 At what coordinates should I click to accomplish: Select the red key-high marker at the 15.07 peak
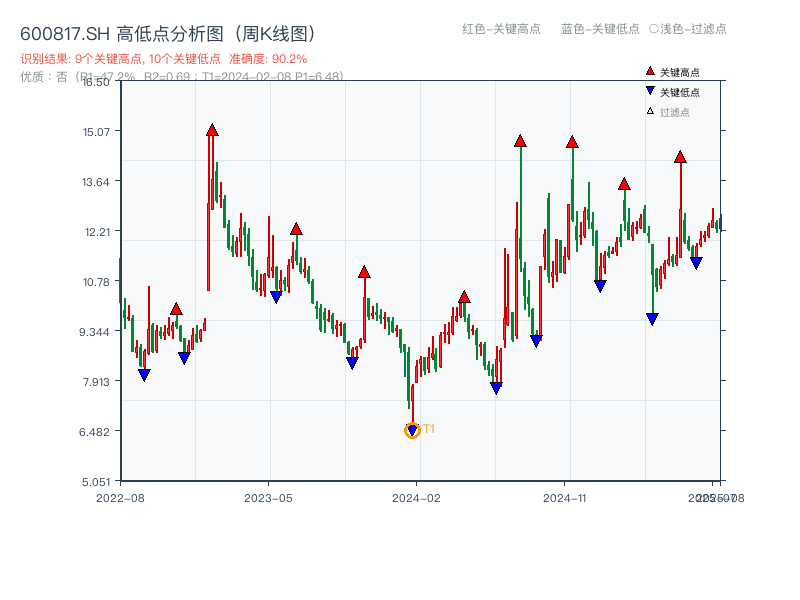[212, 128]
